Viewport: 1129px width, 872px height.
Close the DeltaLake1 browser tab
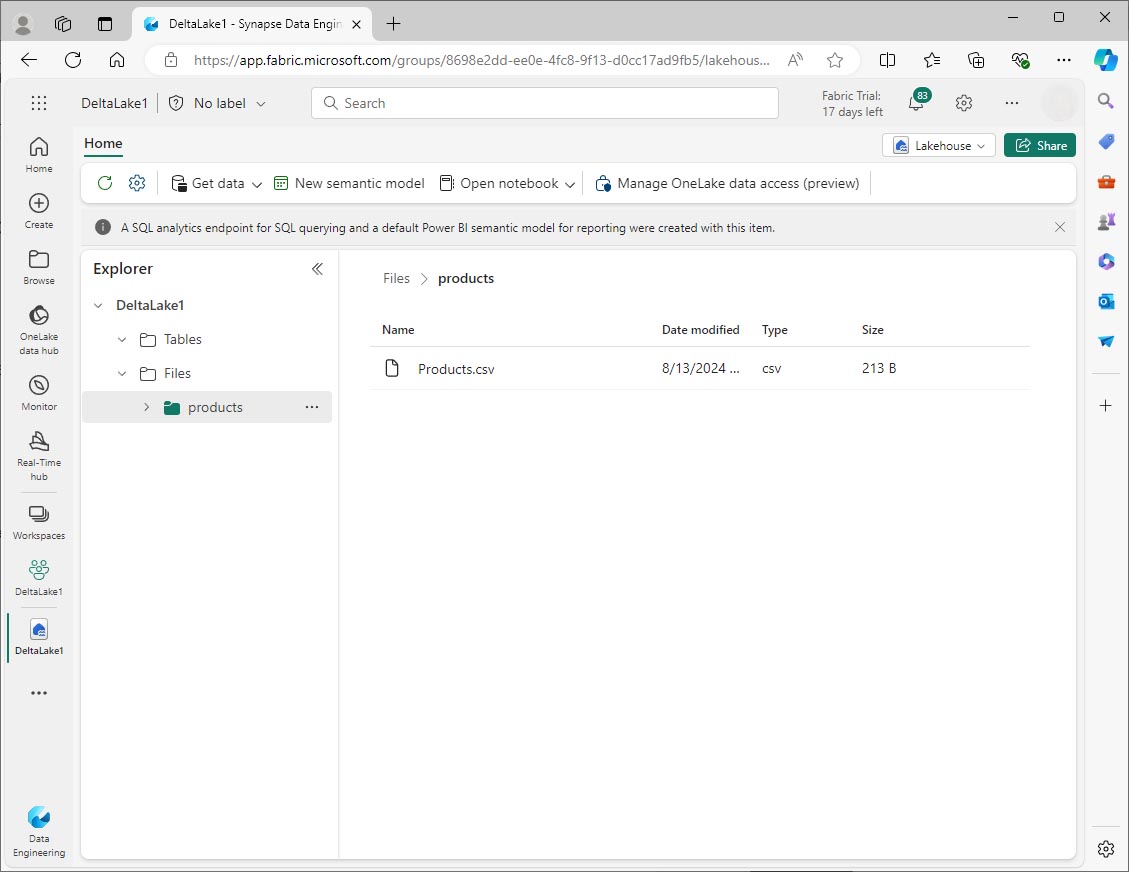coord(356,24)
